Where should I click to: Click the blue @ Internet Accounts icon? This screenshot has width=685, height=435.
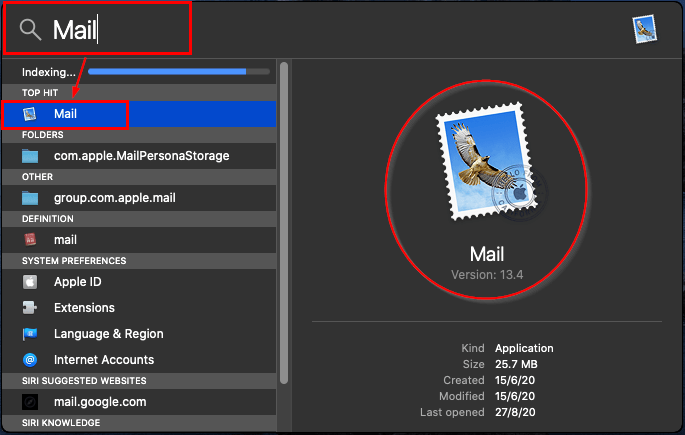(x=30, y=360)
